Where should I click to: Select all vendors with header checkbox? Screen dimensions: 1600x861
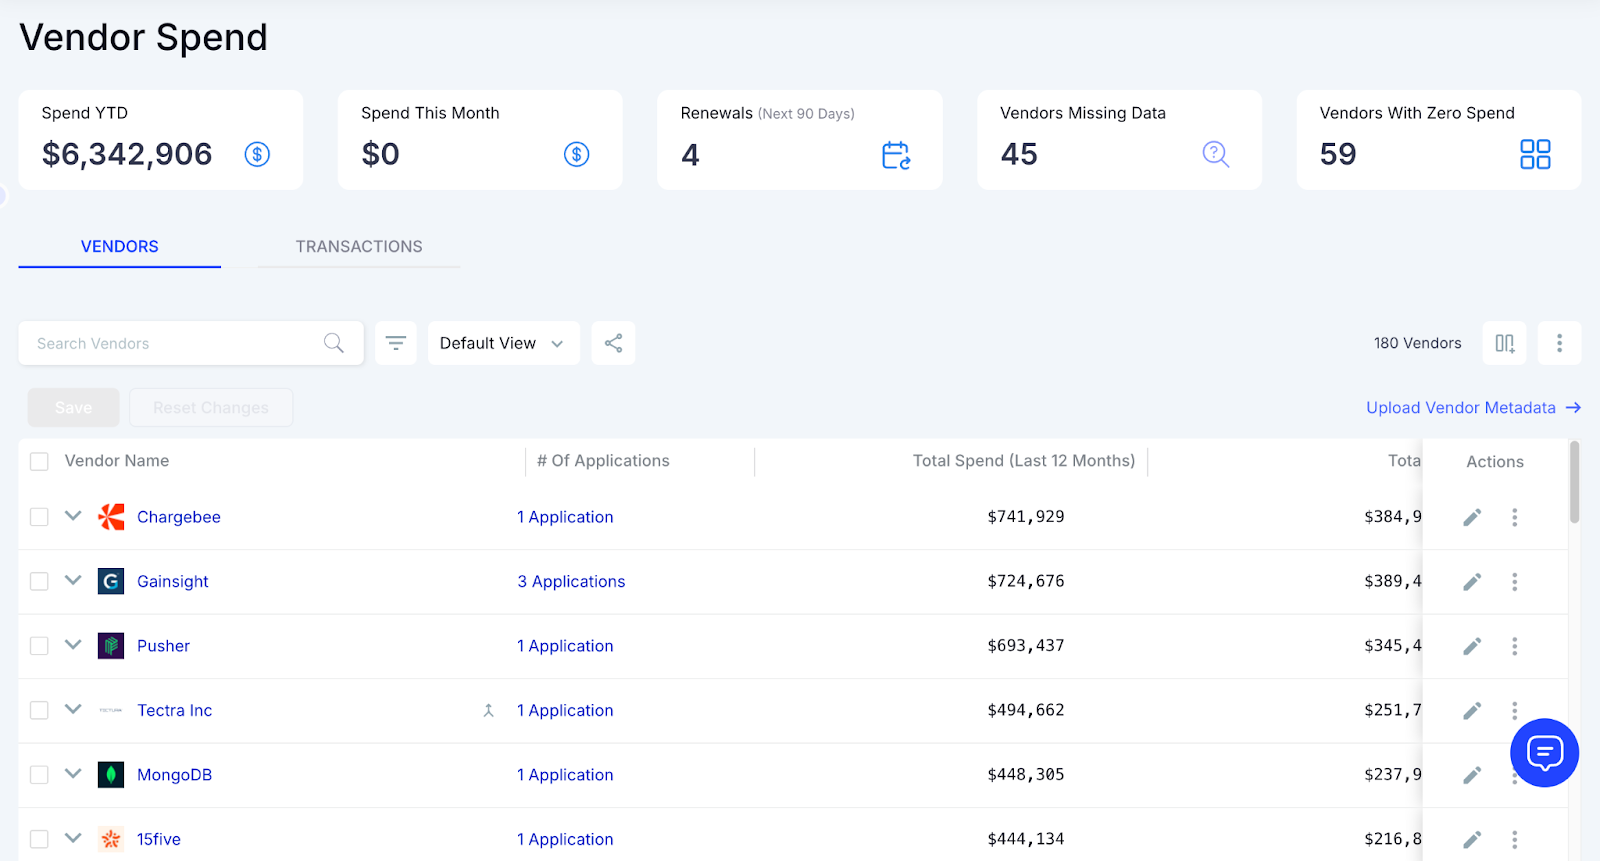(x=39, y=461)
